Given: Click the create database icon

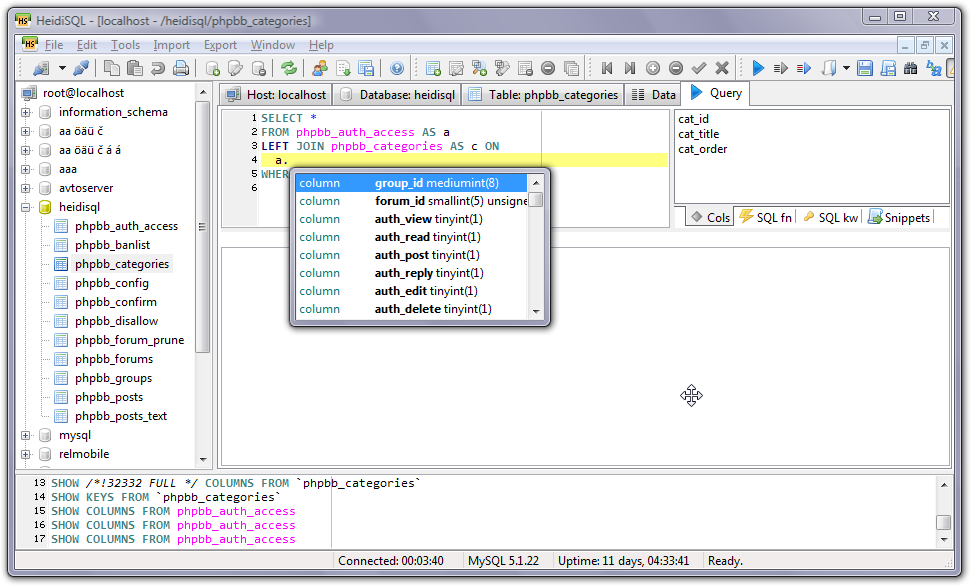Looking at the screenshot, I should pos(212,68).
